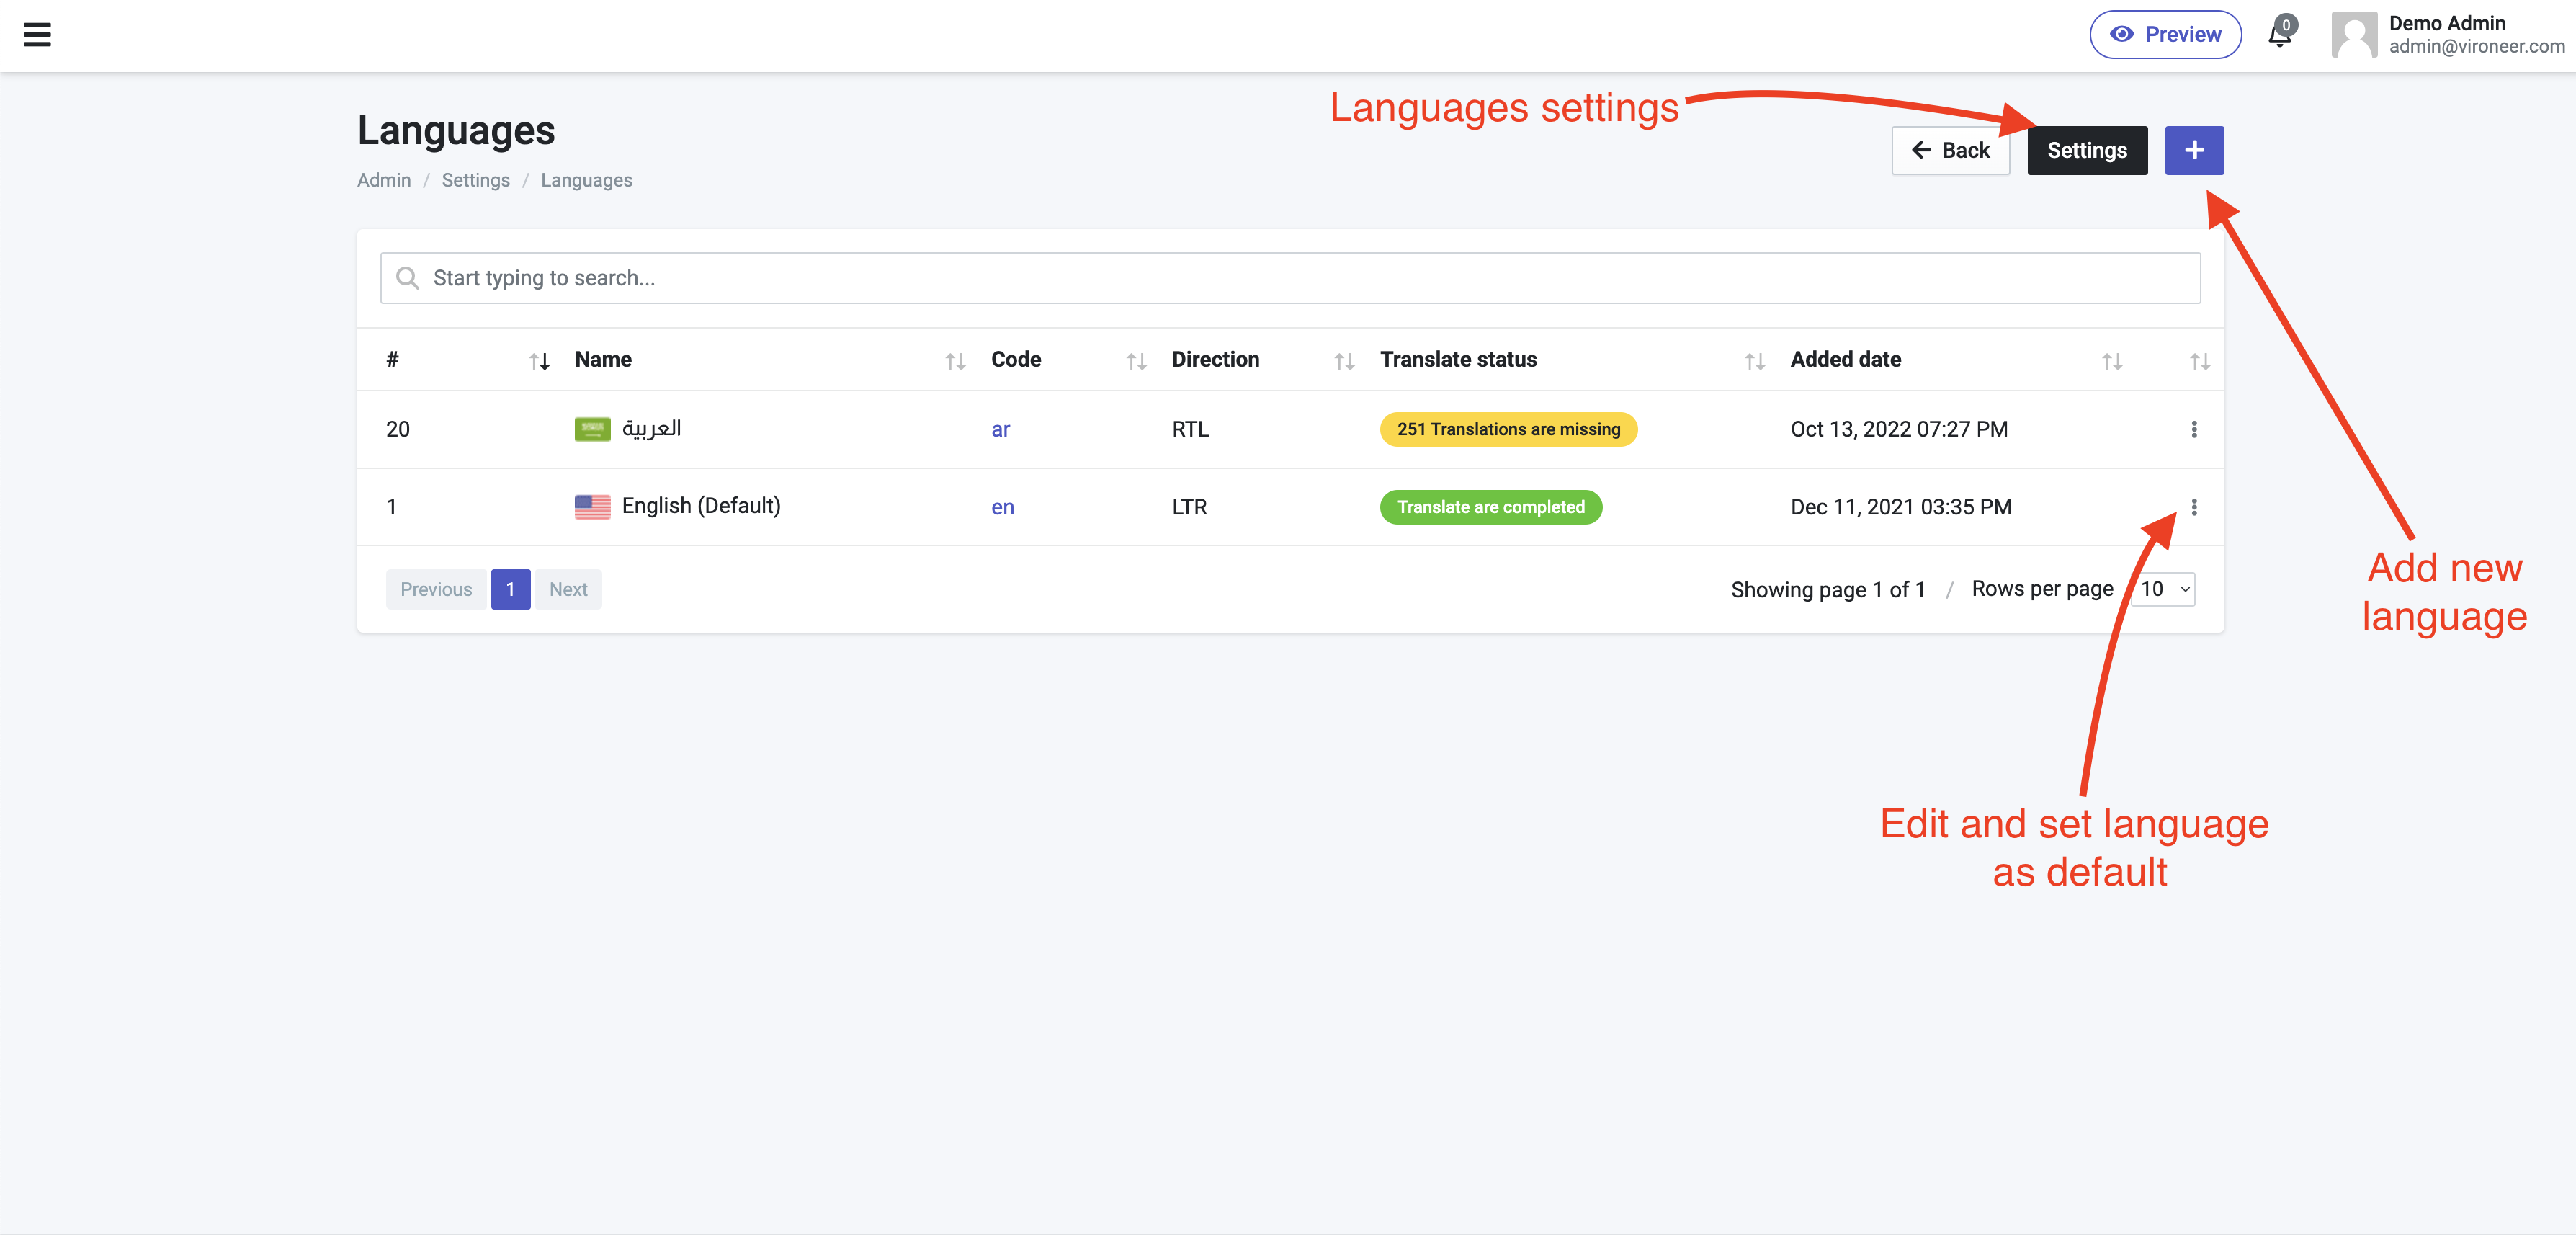2576x1235 pixels.
Task: Open the dark Settings button
Action: [x=2087, y=150]
